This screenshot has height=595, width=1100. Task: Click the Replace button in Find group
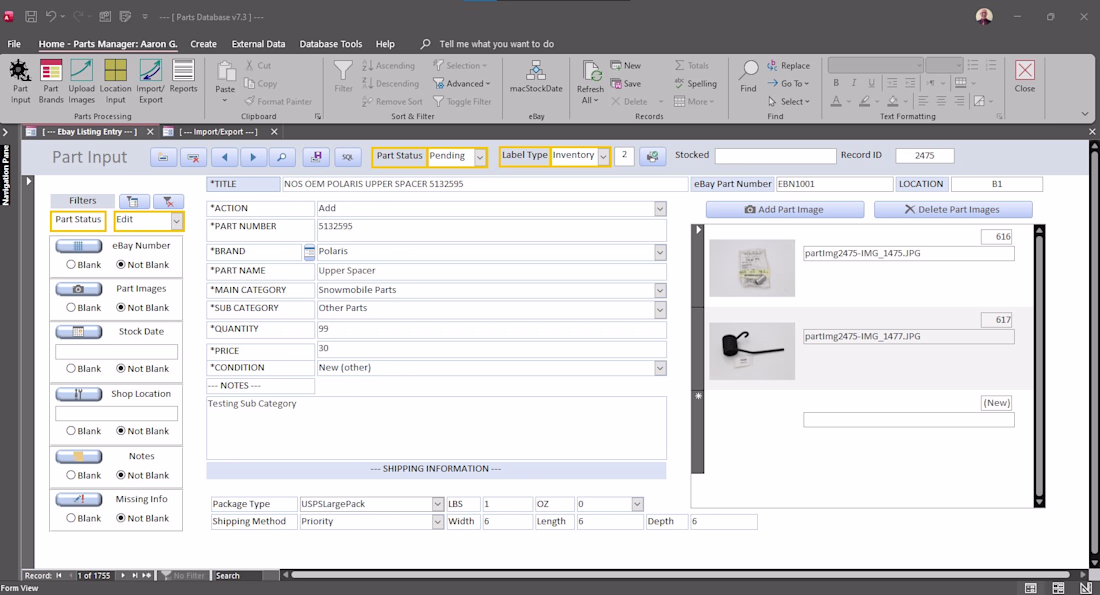[x=789, y=65]
